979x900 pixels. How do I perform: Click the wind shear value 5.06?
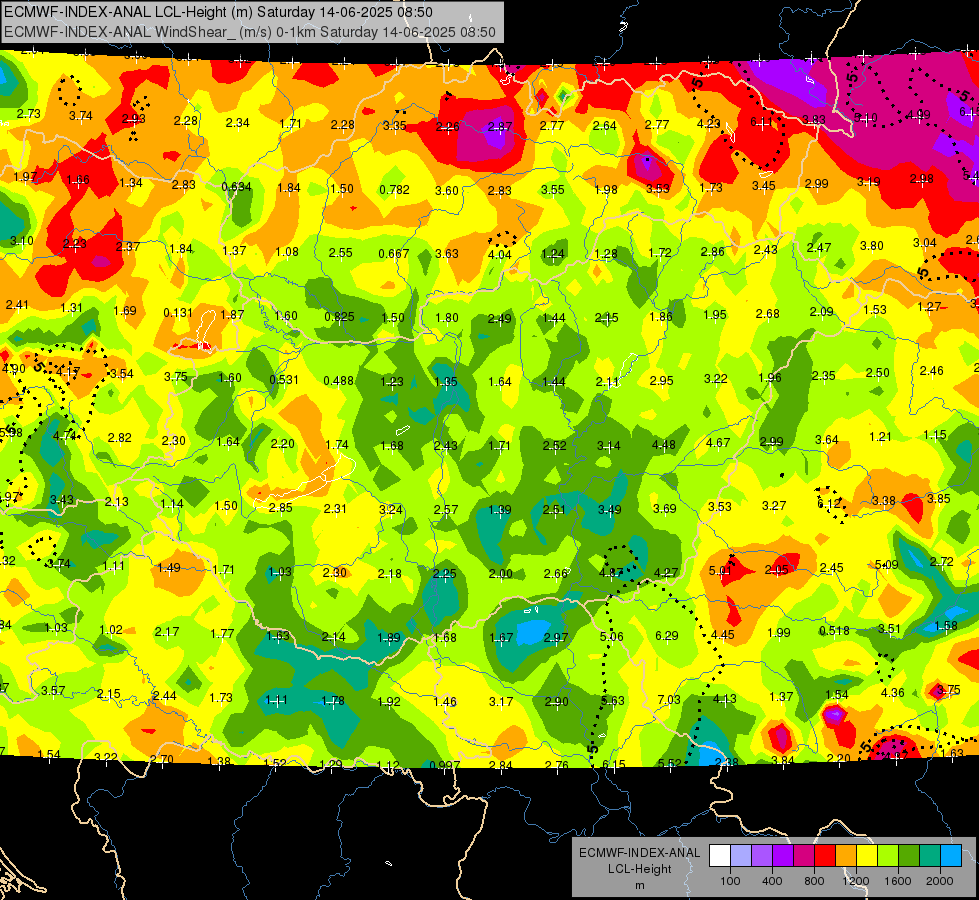[x=612, y=636]
